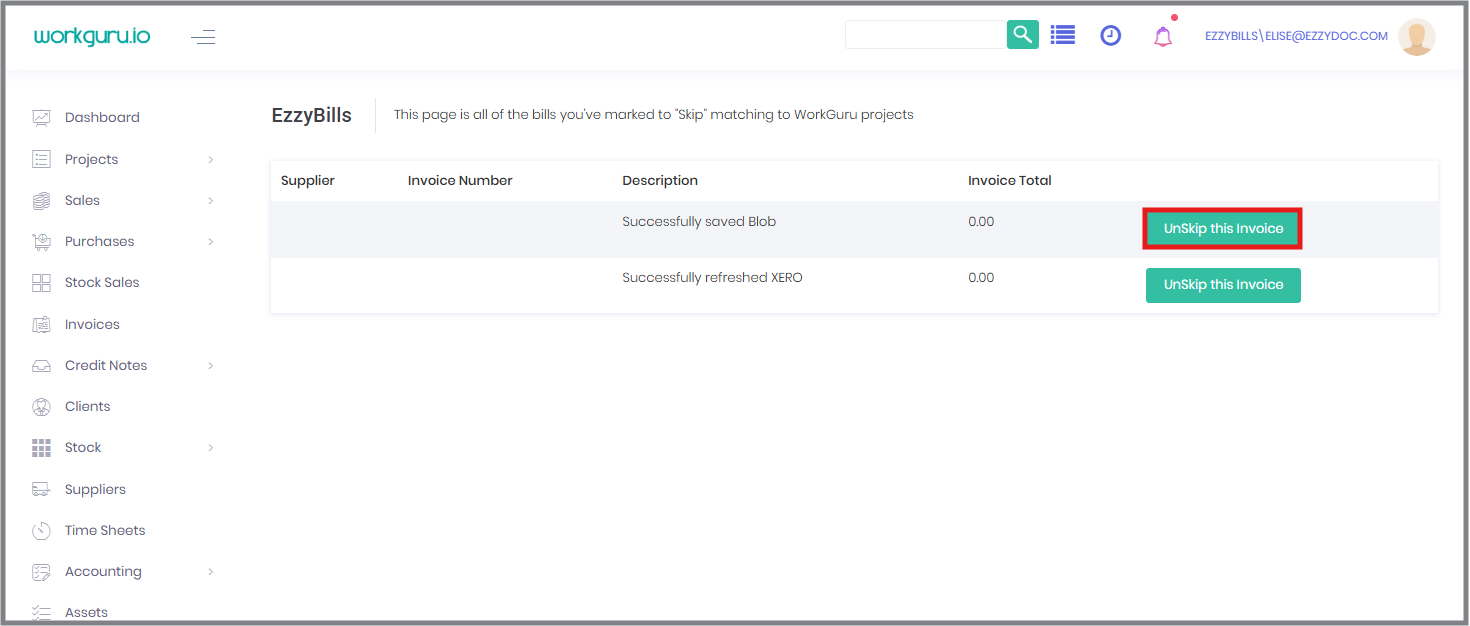This screenshot has width=1470, height=626.
Task: Select 'Successfully saved Blob' description text
Action: (x=699, y=222)
